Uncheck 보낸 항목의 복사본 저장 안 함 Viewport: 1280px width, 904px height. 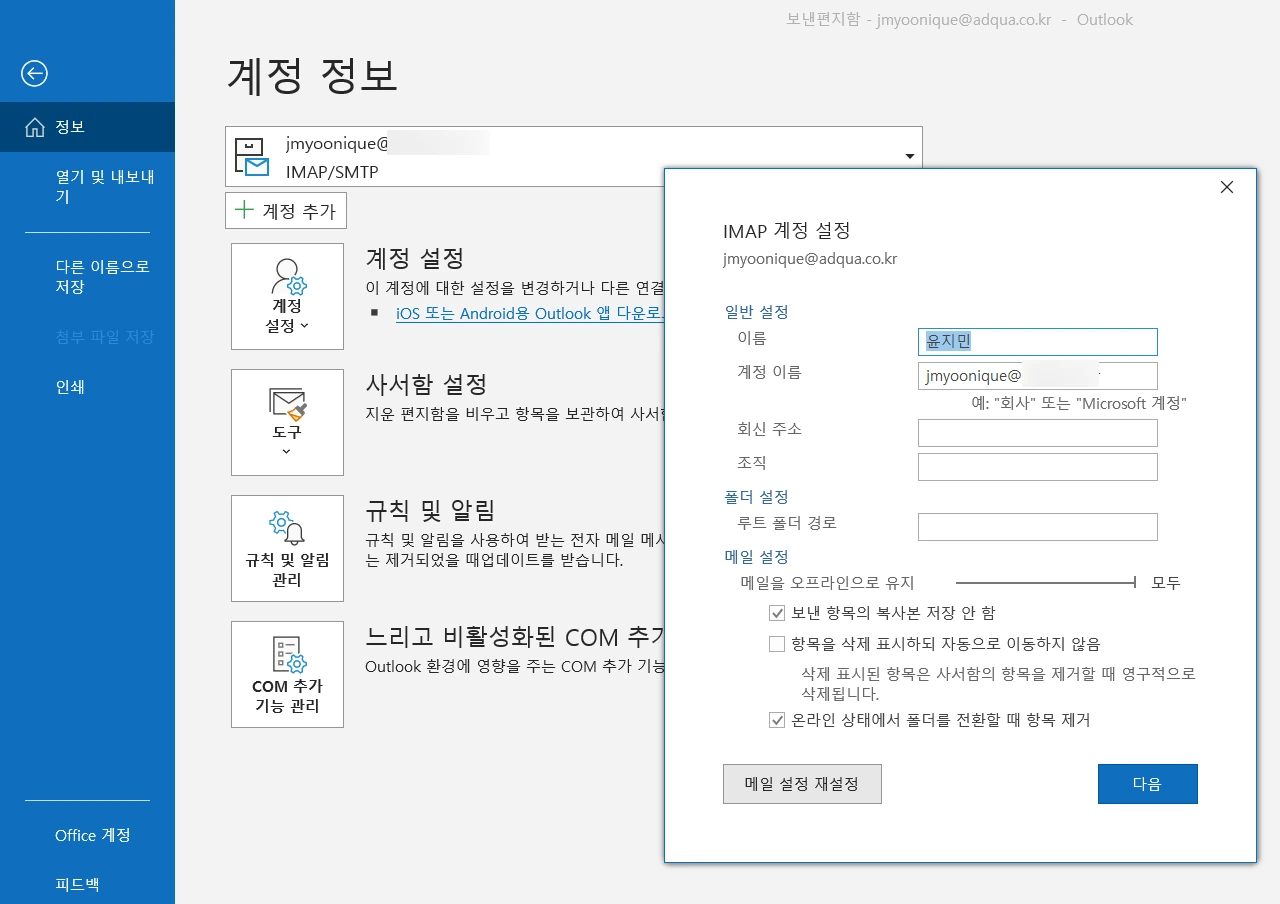(x=777, y=612)
